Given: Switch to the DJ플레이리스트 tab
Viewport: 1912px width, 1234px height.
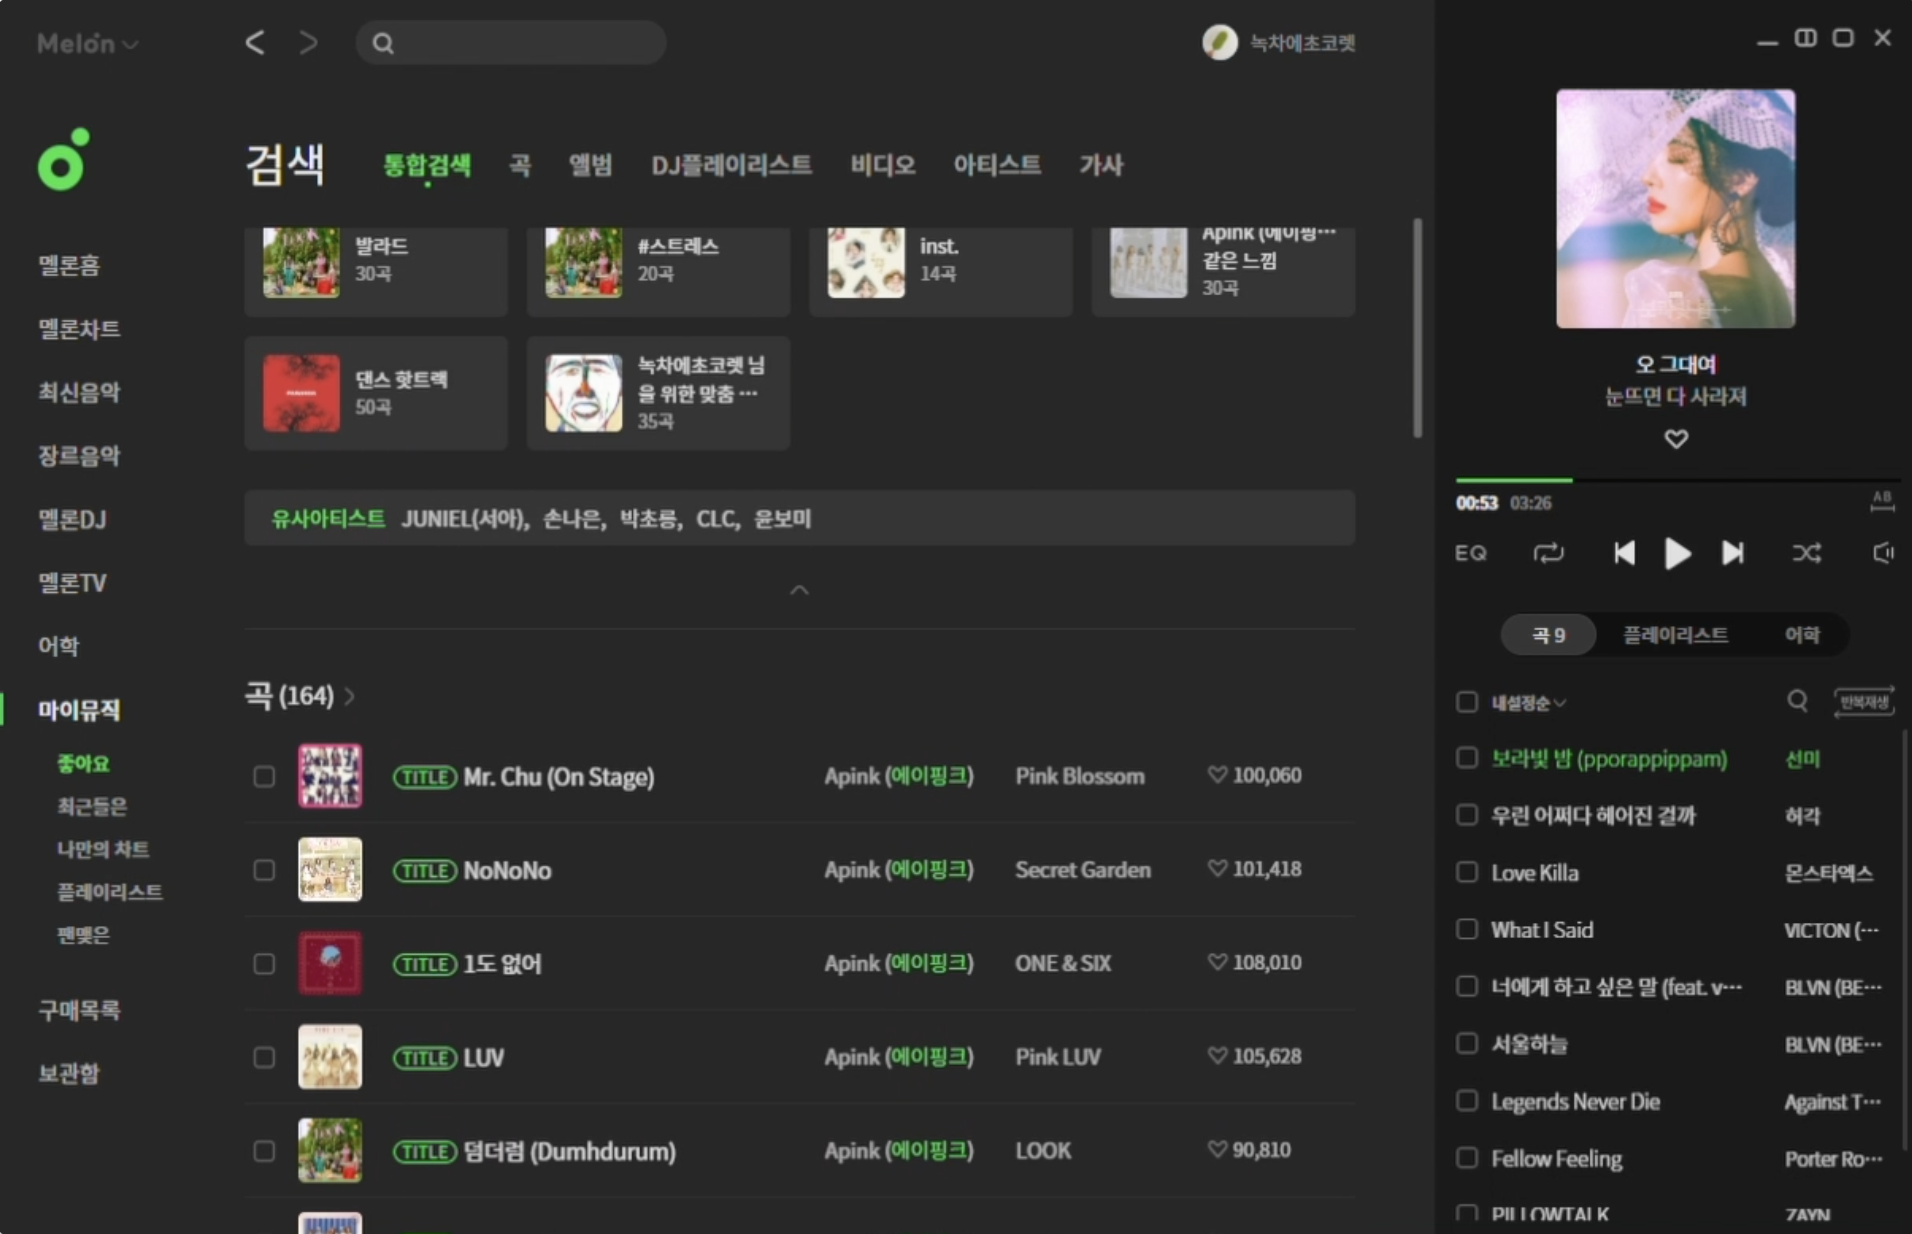Looking at the screenshot, I should tap(731, 165).
